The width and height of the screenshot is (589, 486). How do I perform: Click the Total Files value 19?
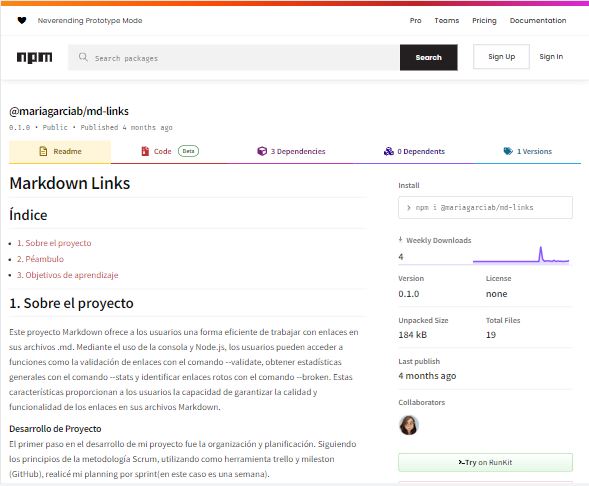[491, 335]
